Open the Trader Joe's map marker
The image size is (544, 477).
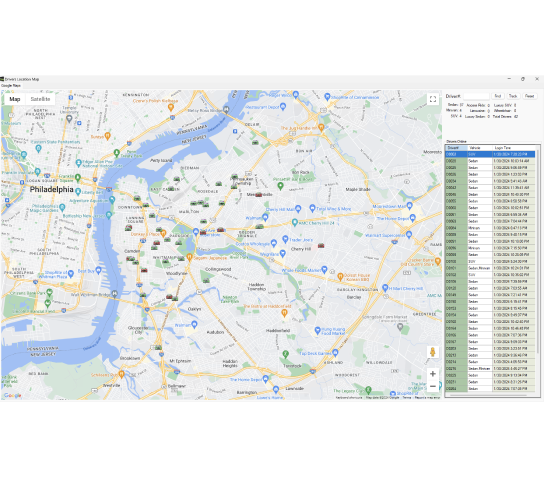[x=285, y=239]
